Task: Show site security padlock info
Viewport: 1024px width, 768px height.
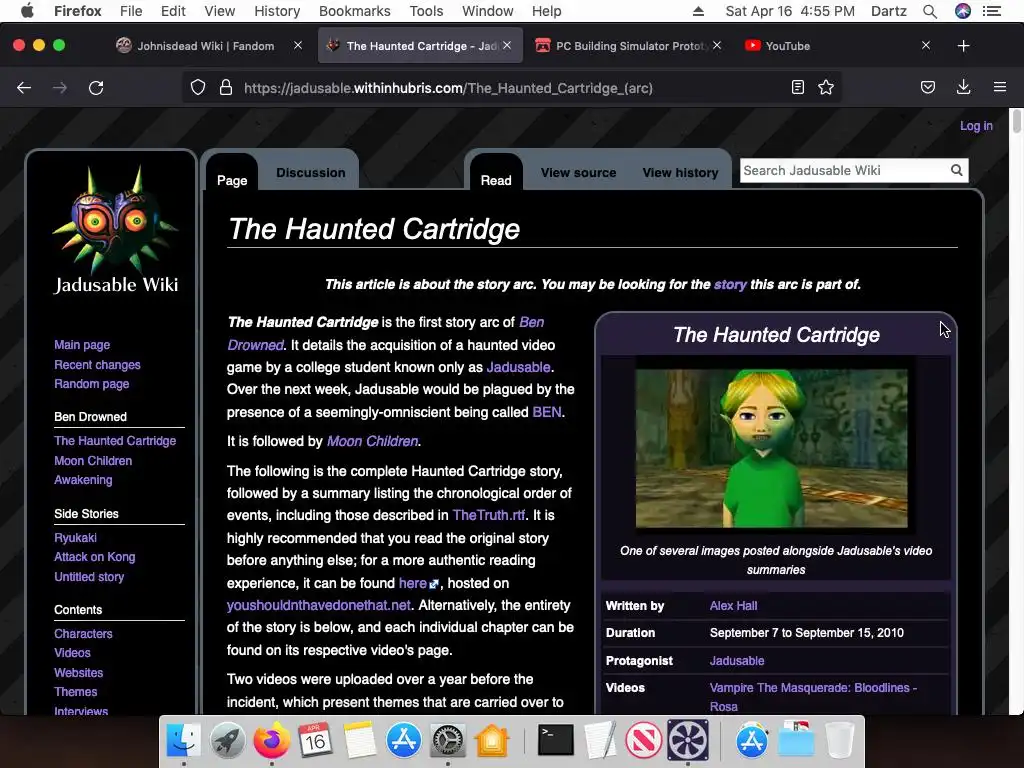Action: (226, 88)
